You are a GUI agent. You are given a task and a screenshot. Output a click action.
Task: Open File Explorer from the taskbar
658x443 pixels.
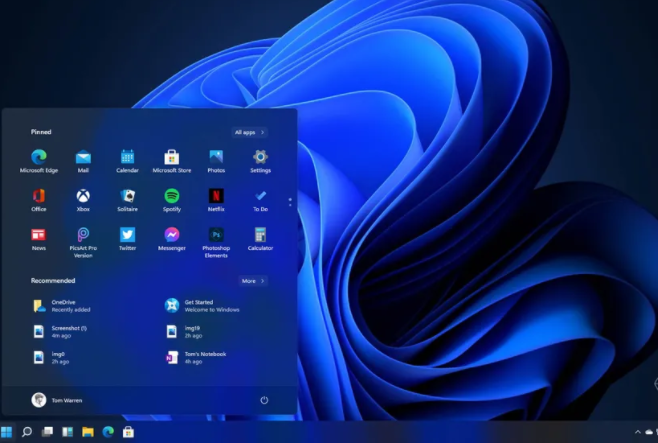pyautogui.click(x=88, y=432)
